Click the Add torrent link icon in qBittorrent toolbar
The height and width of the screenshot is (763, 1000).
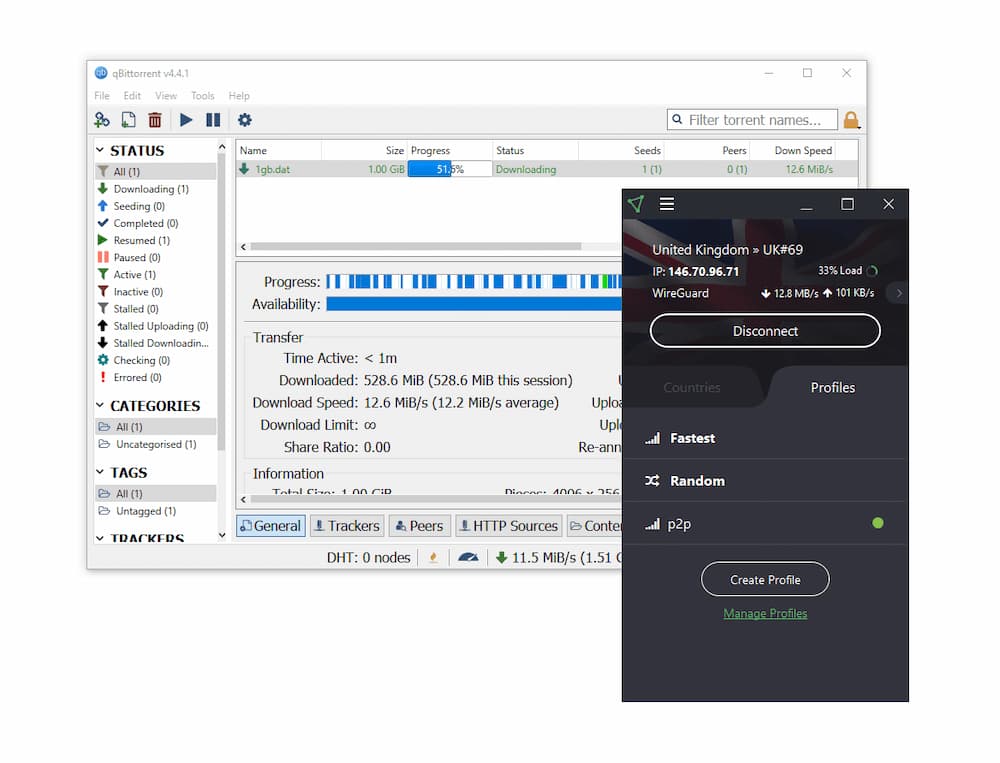click(x=102, y=120)
